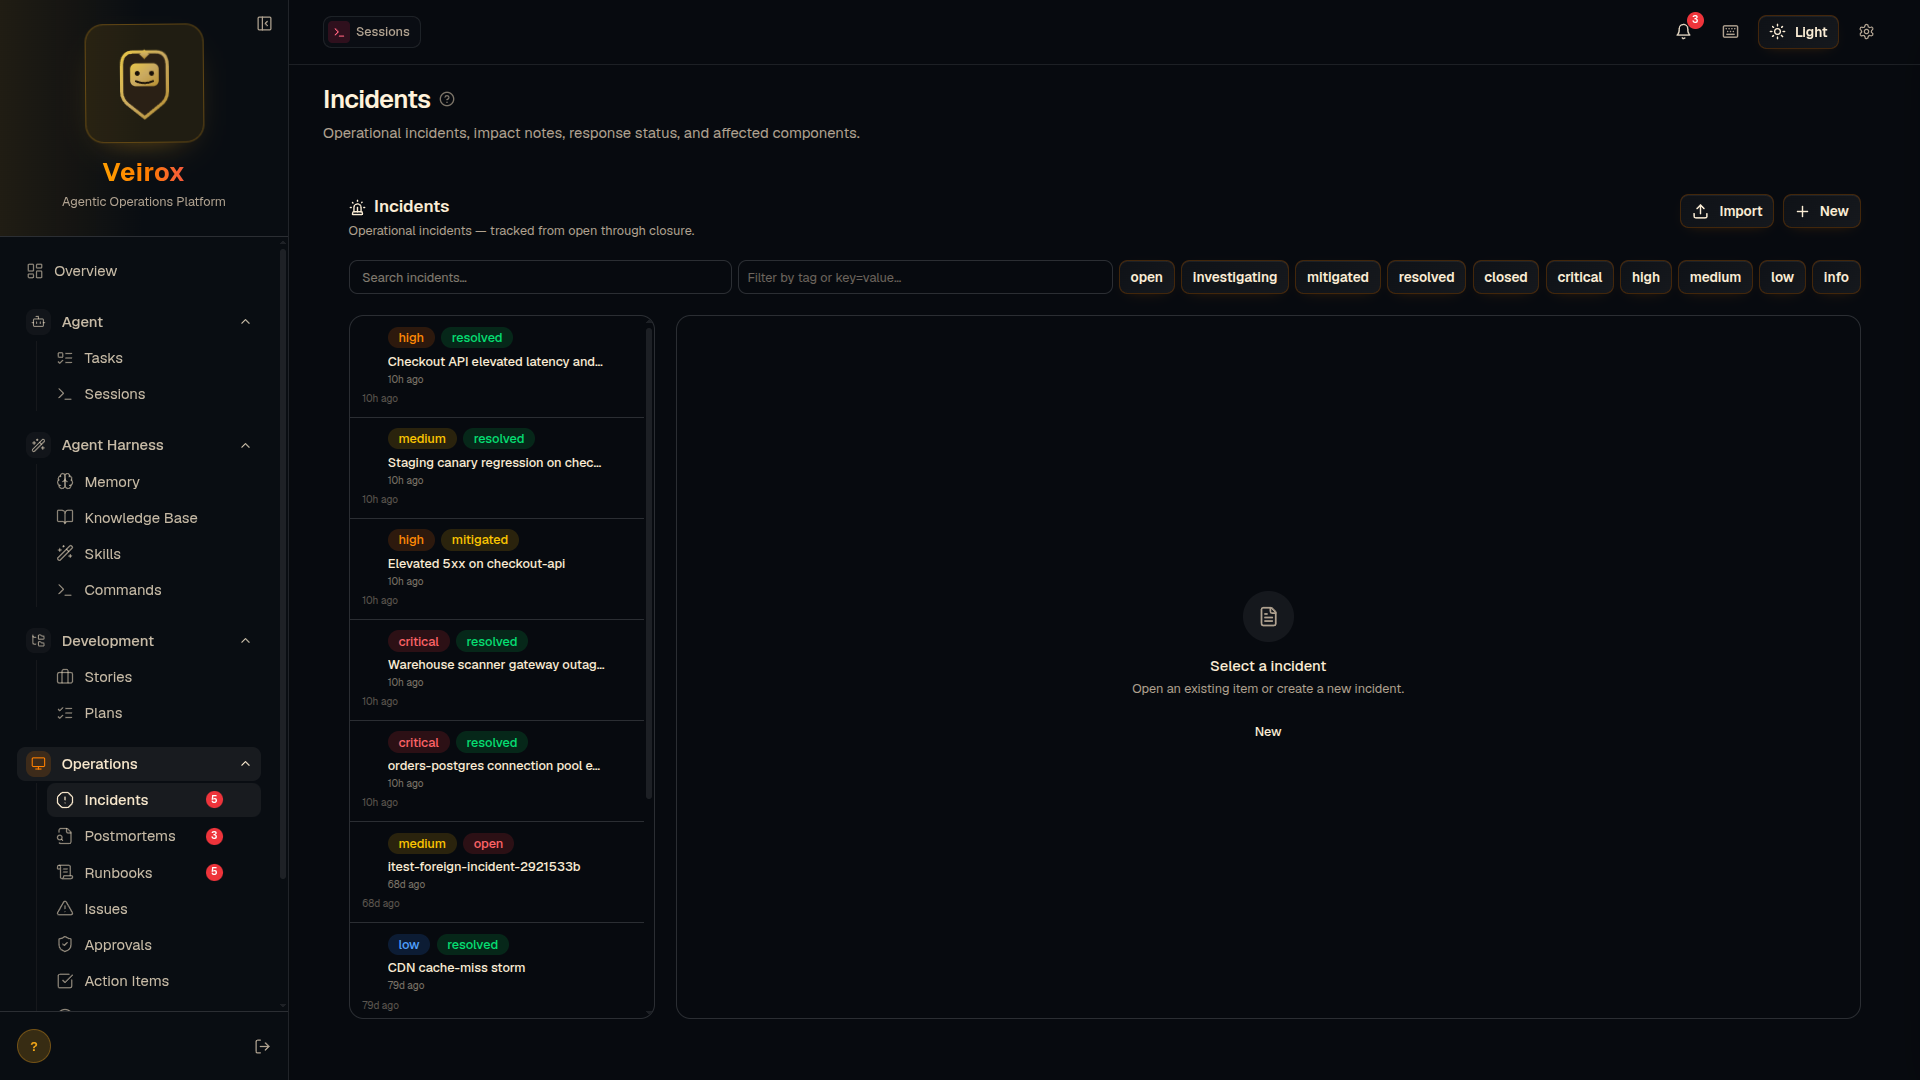1920x1080 pixels.
Task: Collapse the Development section chevron
Action: coord(245,641)
